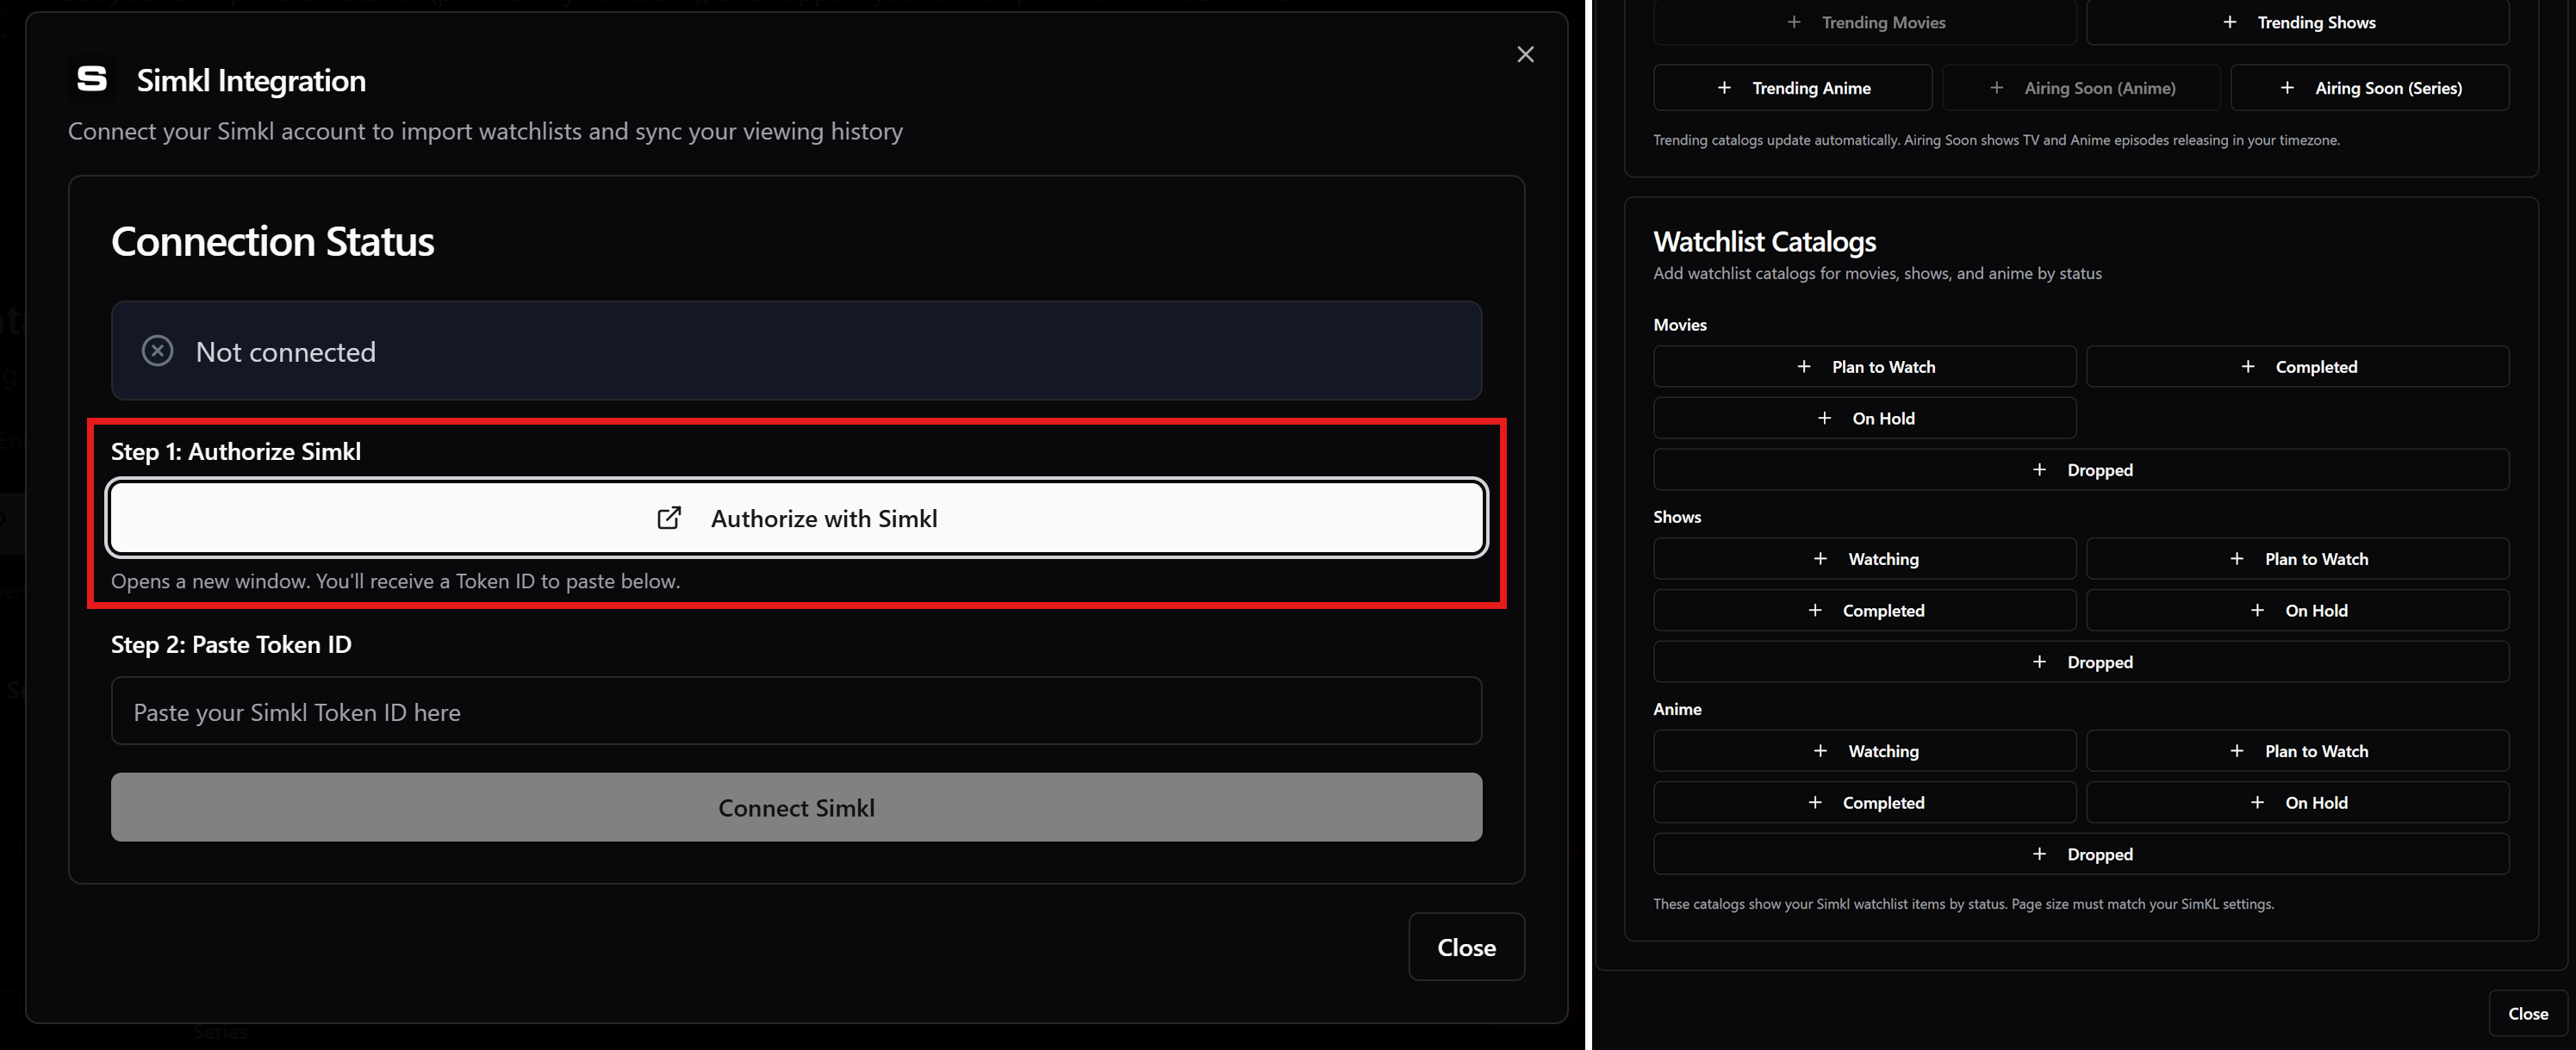The width and height of the screenshot is (2576, 1050).
Task: Click Authorize with Simkl button
Action: 796,518
